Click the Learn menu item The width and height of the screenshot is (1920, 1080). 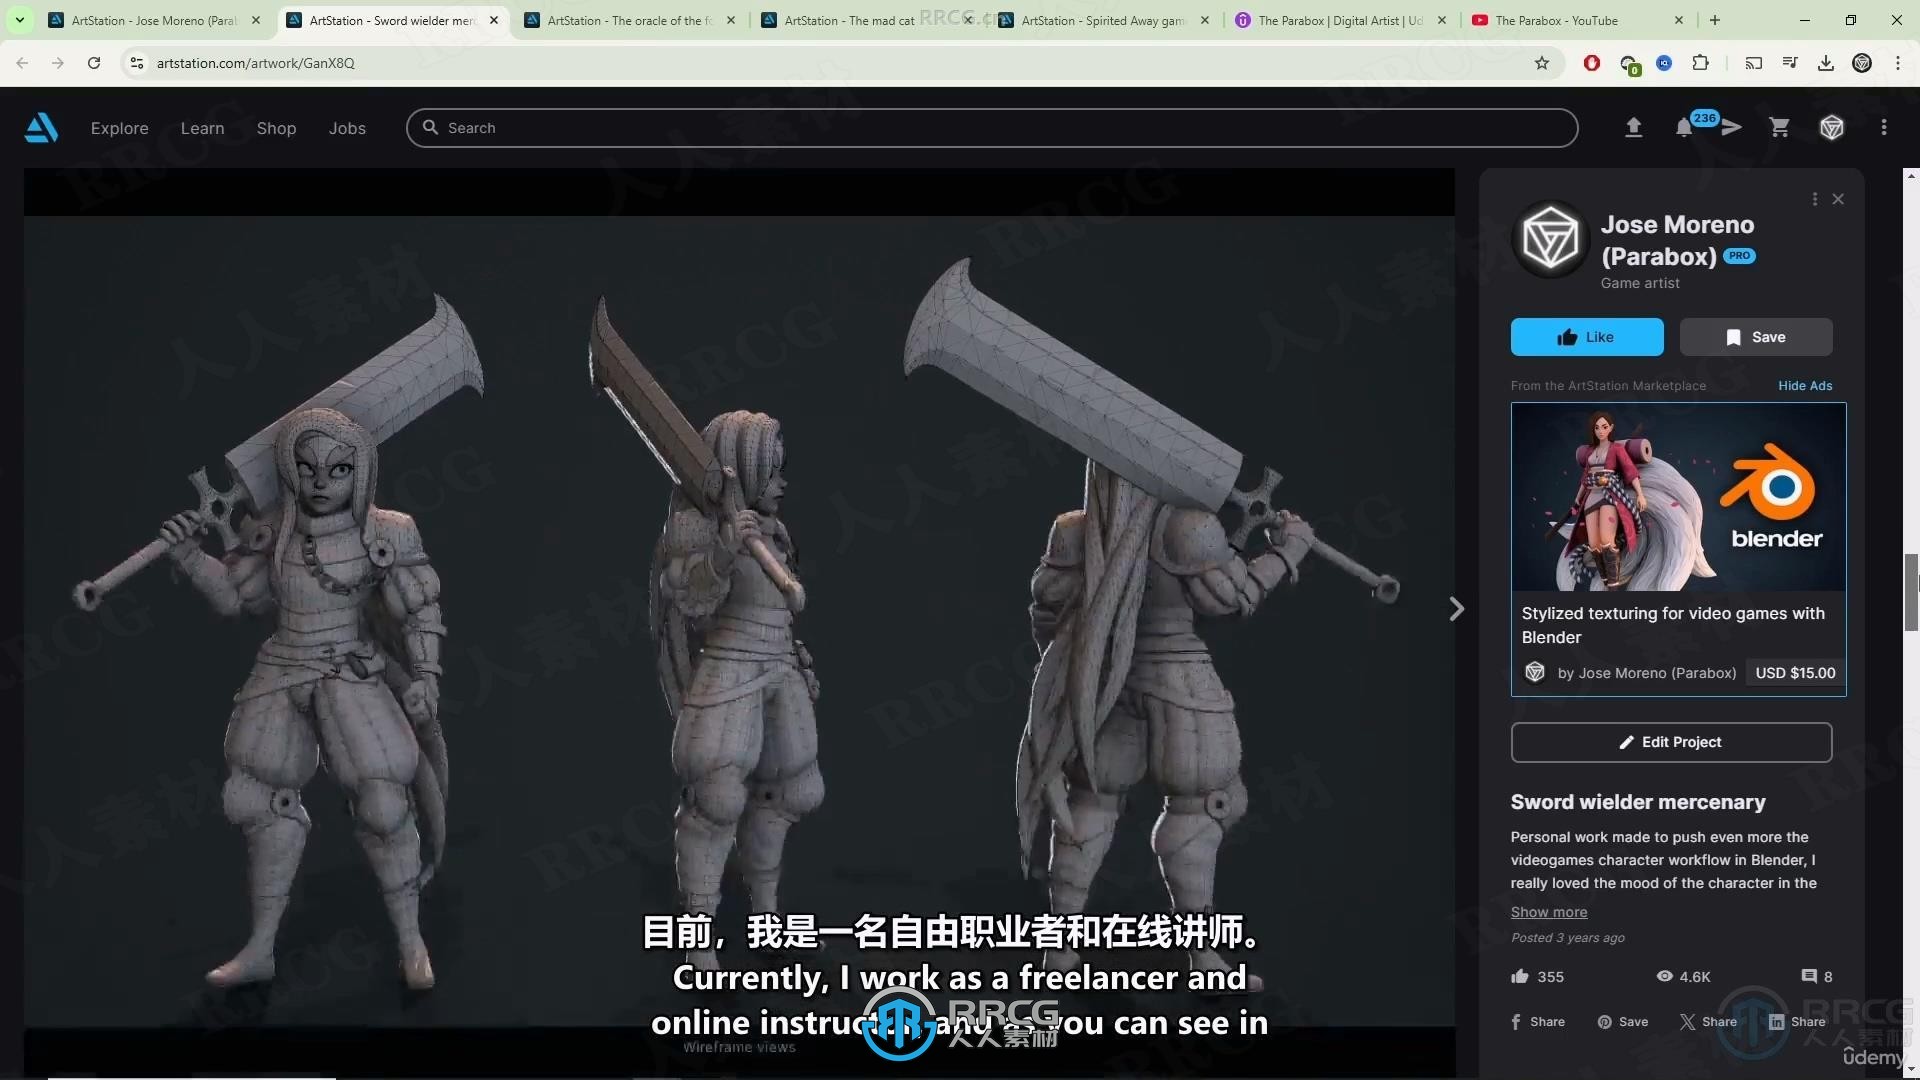[202, 127]
